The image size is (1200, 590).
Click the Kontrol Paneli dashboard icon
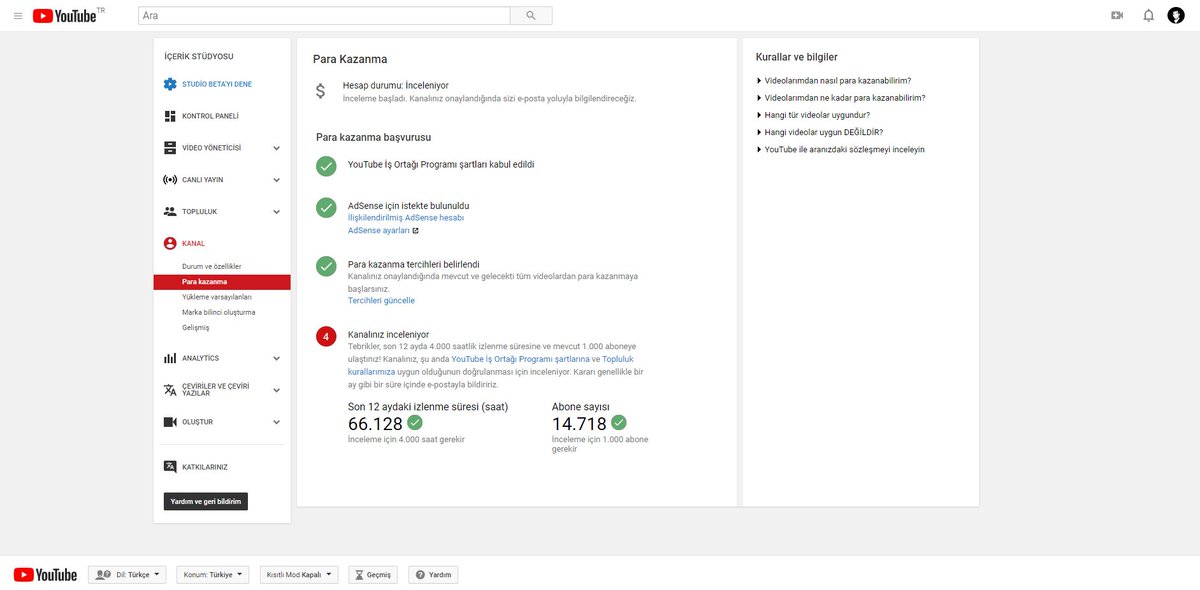tap(170, 116)
